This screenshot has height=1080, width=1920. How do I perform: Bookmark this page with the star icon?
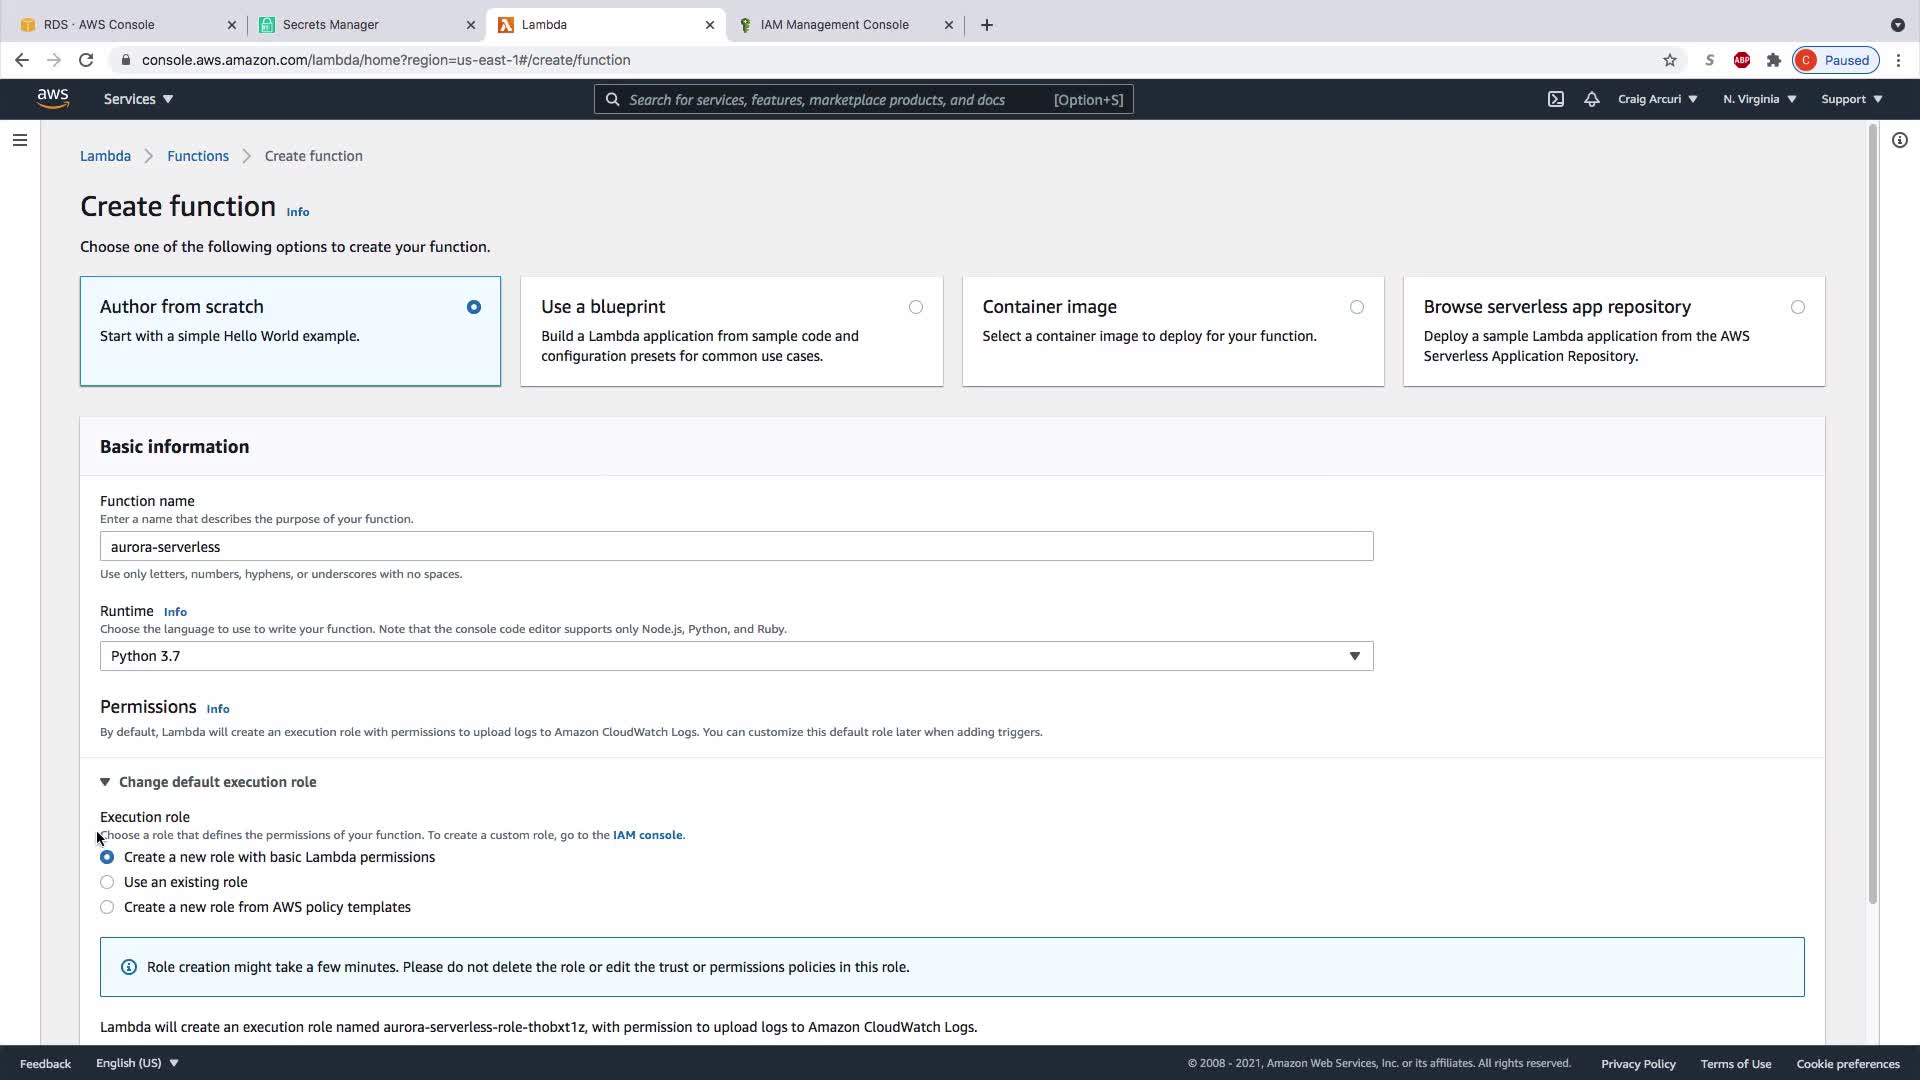[1670, 60]
